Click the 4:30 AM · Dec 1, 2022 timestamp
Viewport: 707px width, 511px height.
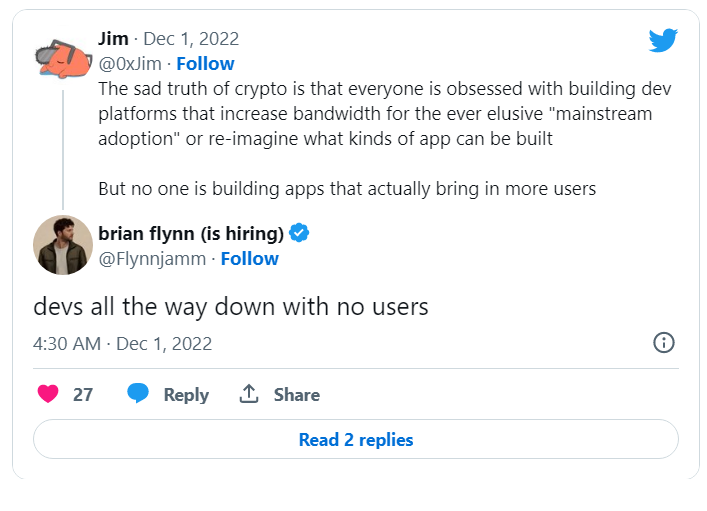(122, 343)
